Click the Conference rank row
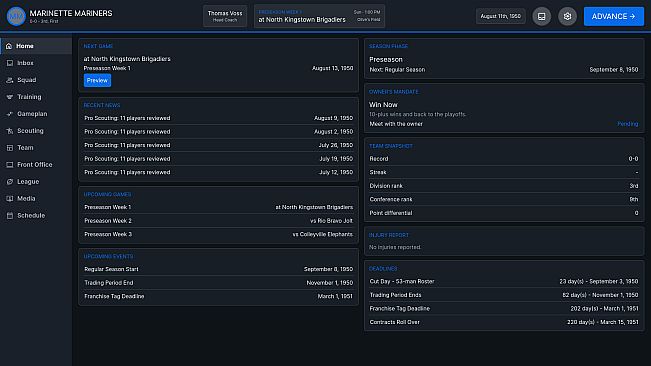The image size is (651, 366). coord(504,200)
